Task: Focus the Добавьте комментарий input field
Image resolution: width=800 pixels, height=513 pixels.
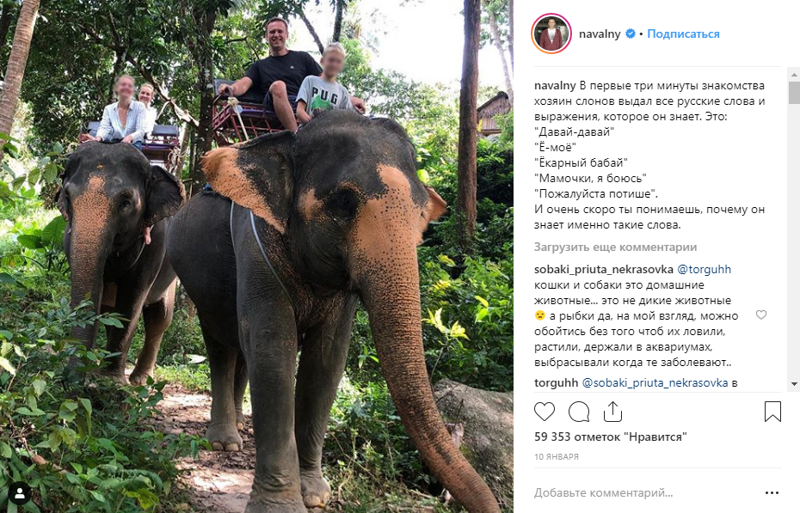Action: [645, 493]
